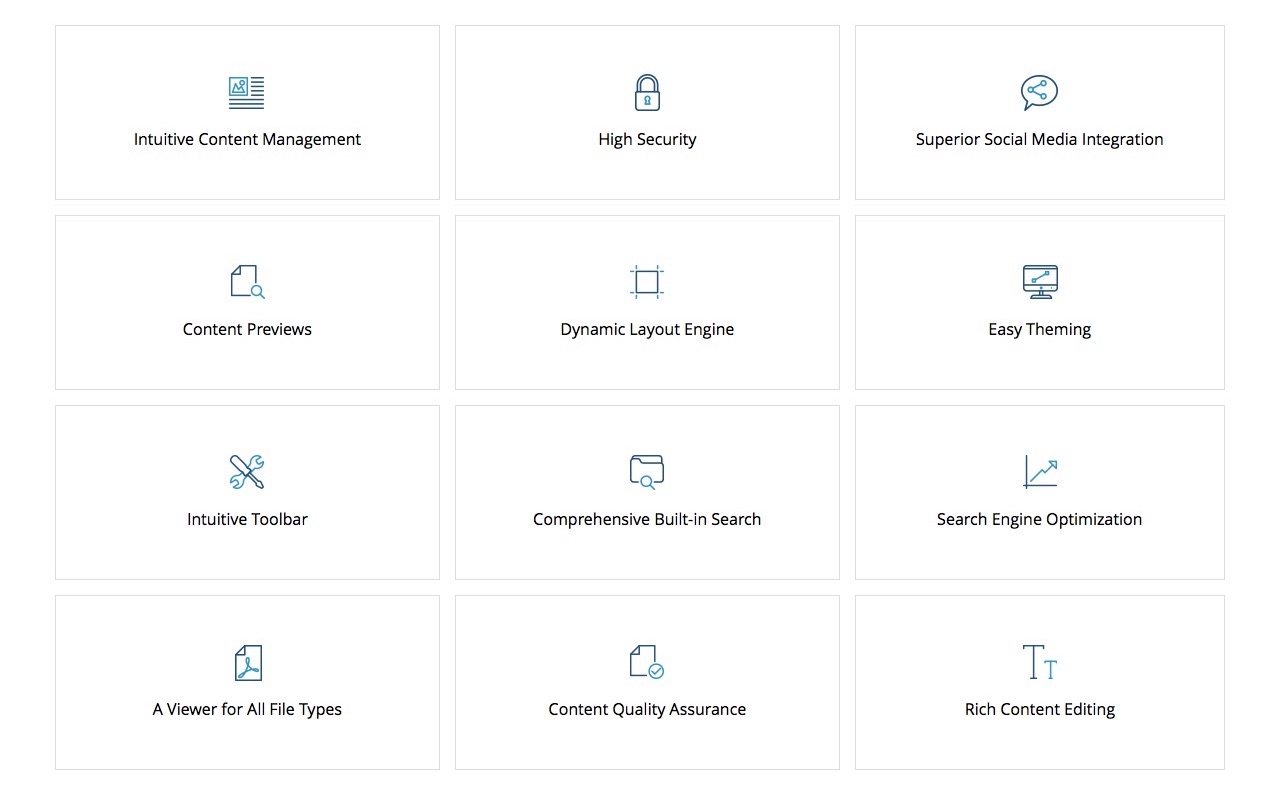Select the Dynamic Layout Engine square icon

[x=647, y=282]
